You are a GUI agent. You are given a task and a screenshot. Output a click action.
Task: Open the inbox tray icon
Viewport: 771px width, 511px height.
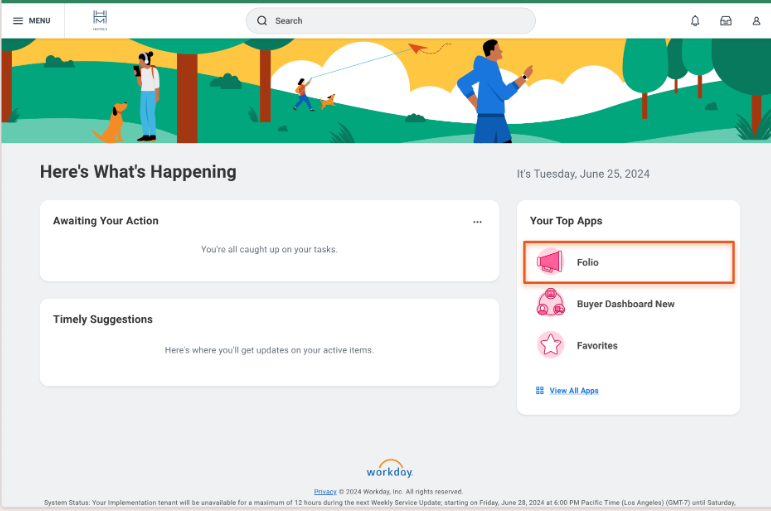point(726,21)
